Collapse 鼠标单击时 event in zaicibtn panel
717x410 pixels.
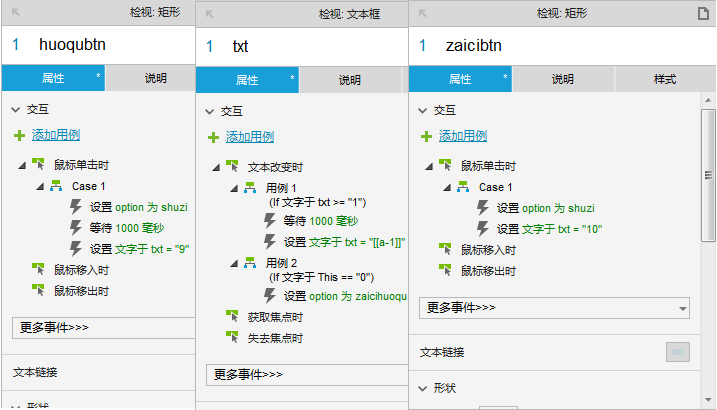coord(429,166)
